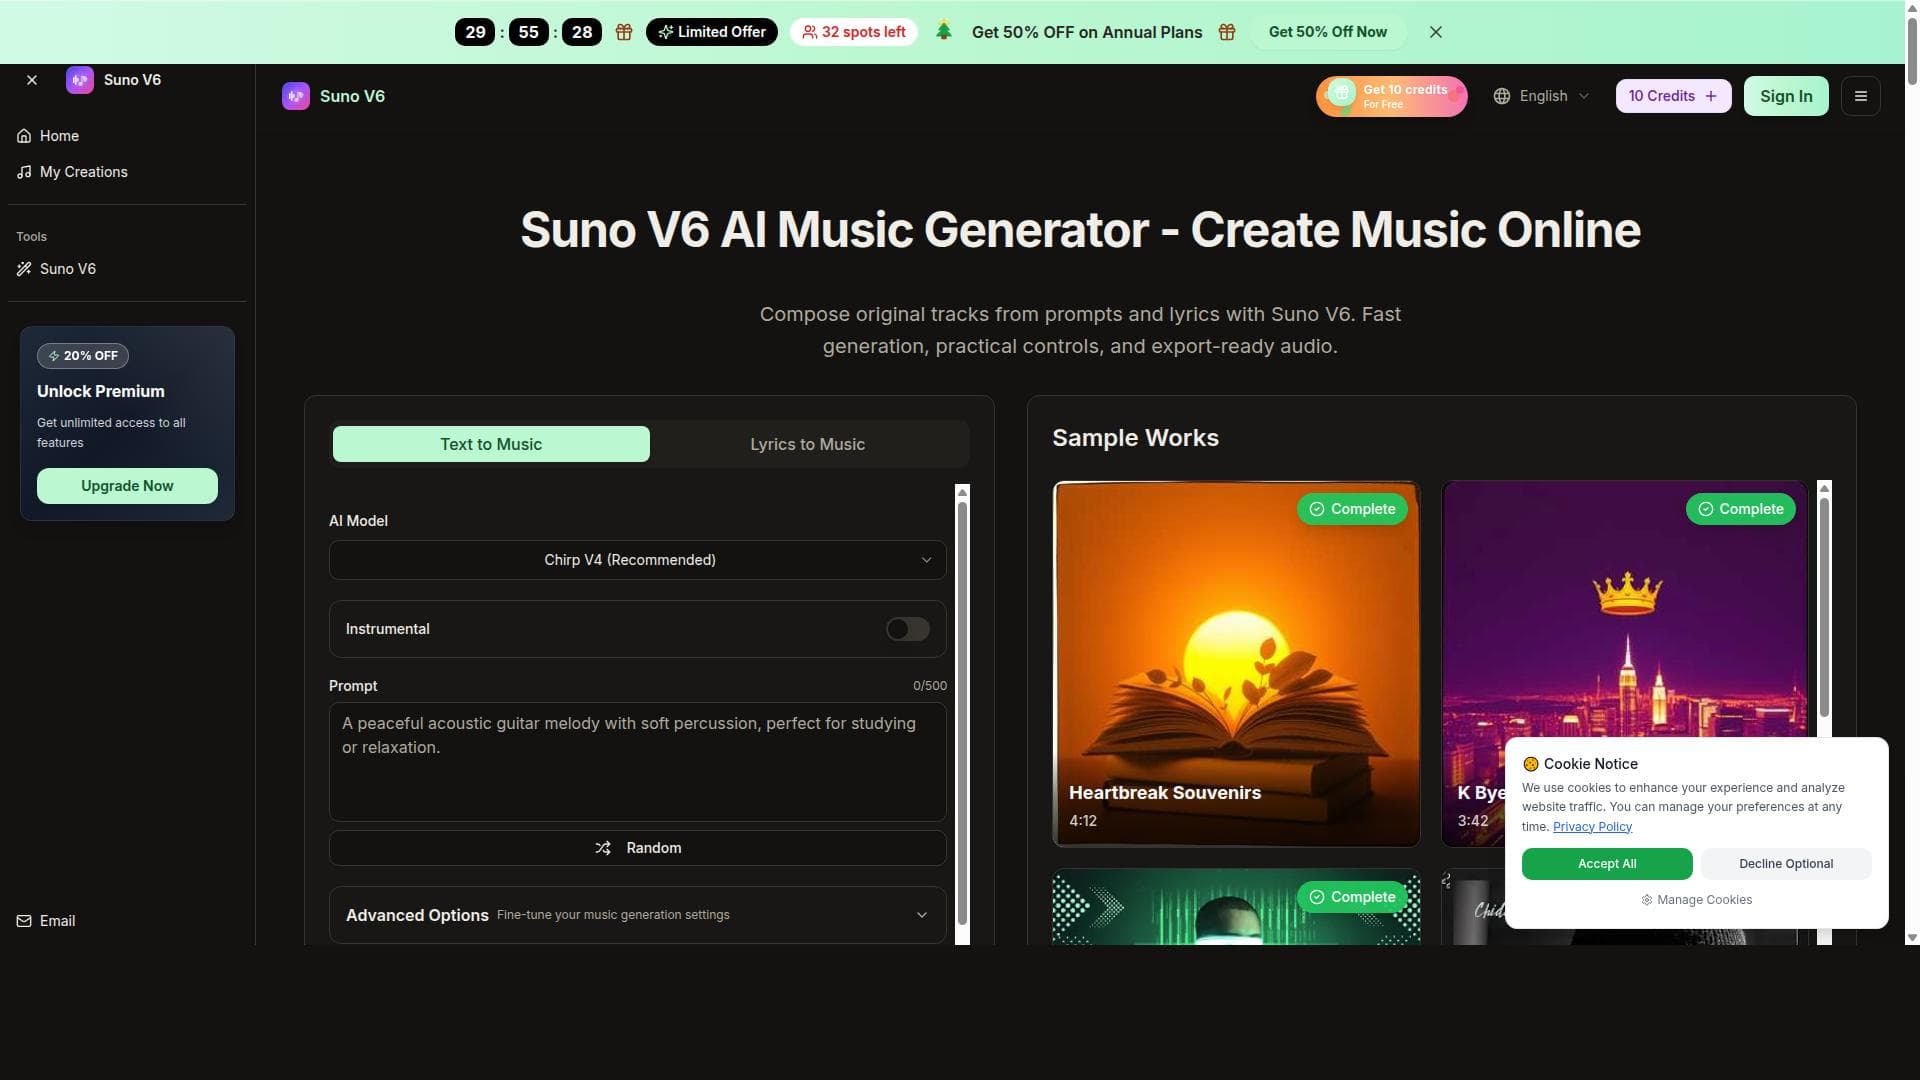The image size is (1920, 1080).
Task: Expand Advanced Options section
Action: [638, 915]
